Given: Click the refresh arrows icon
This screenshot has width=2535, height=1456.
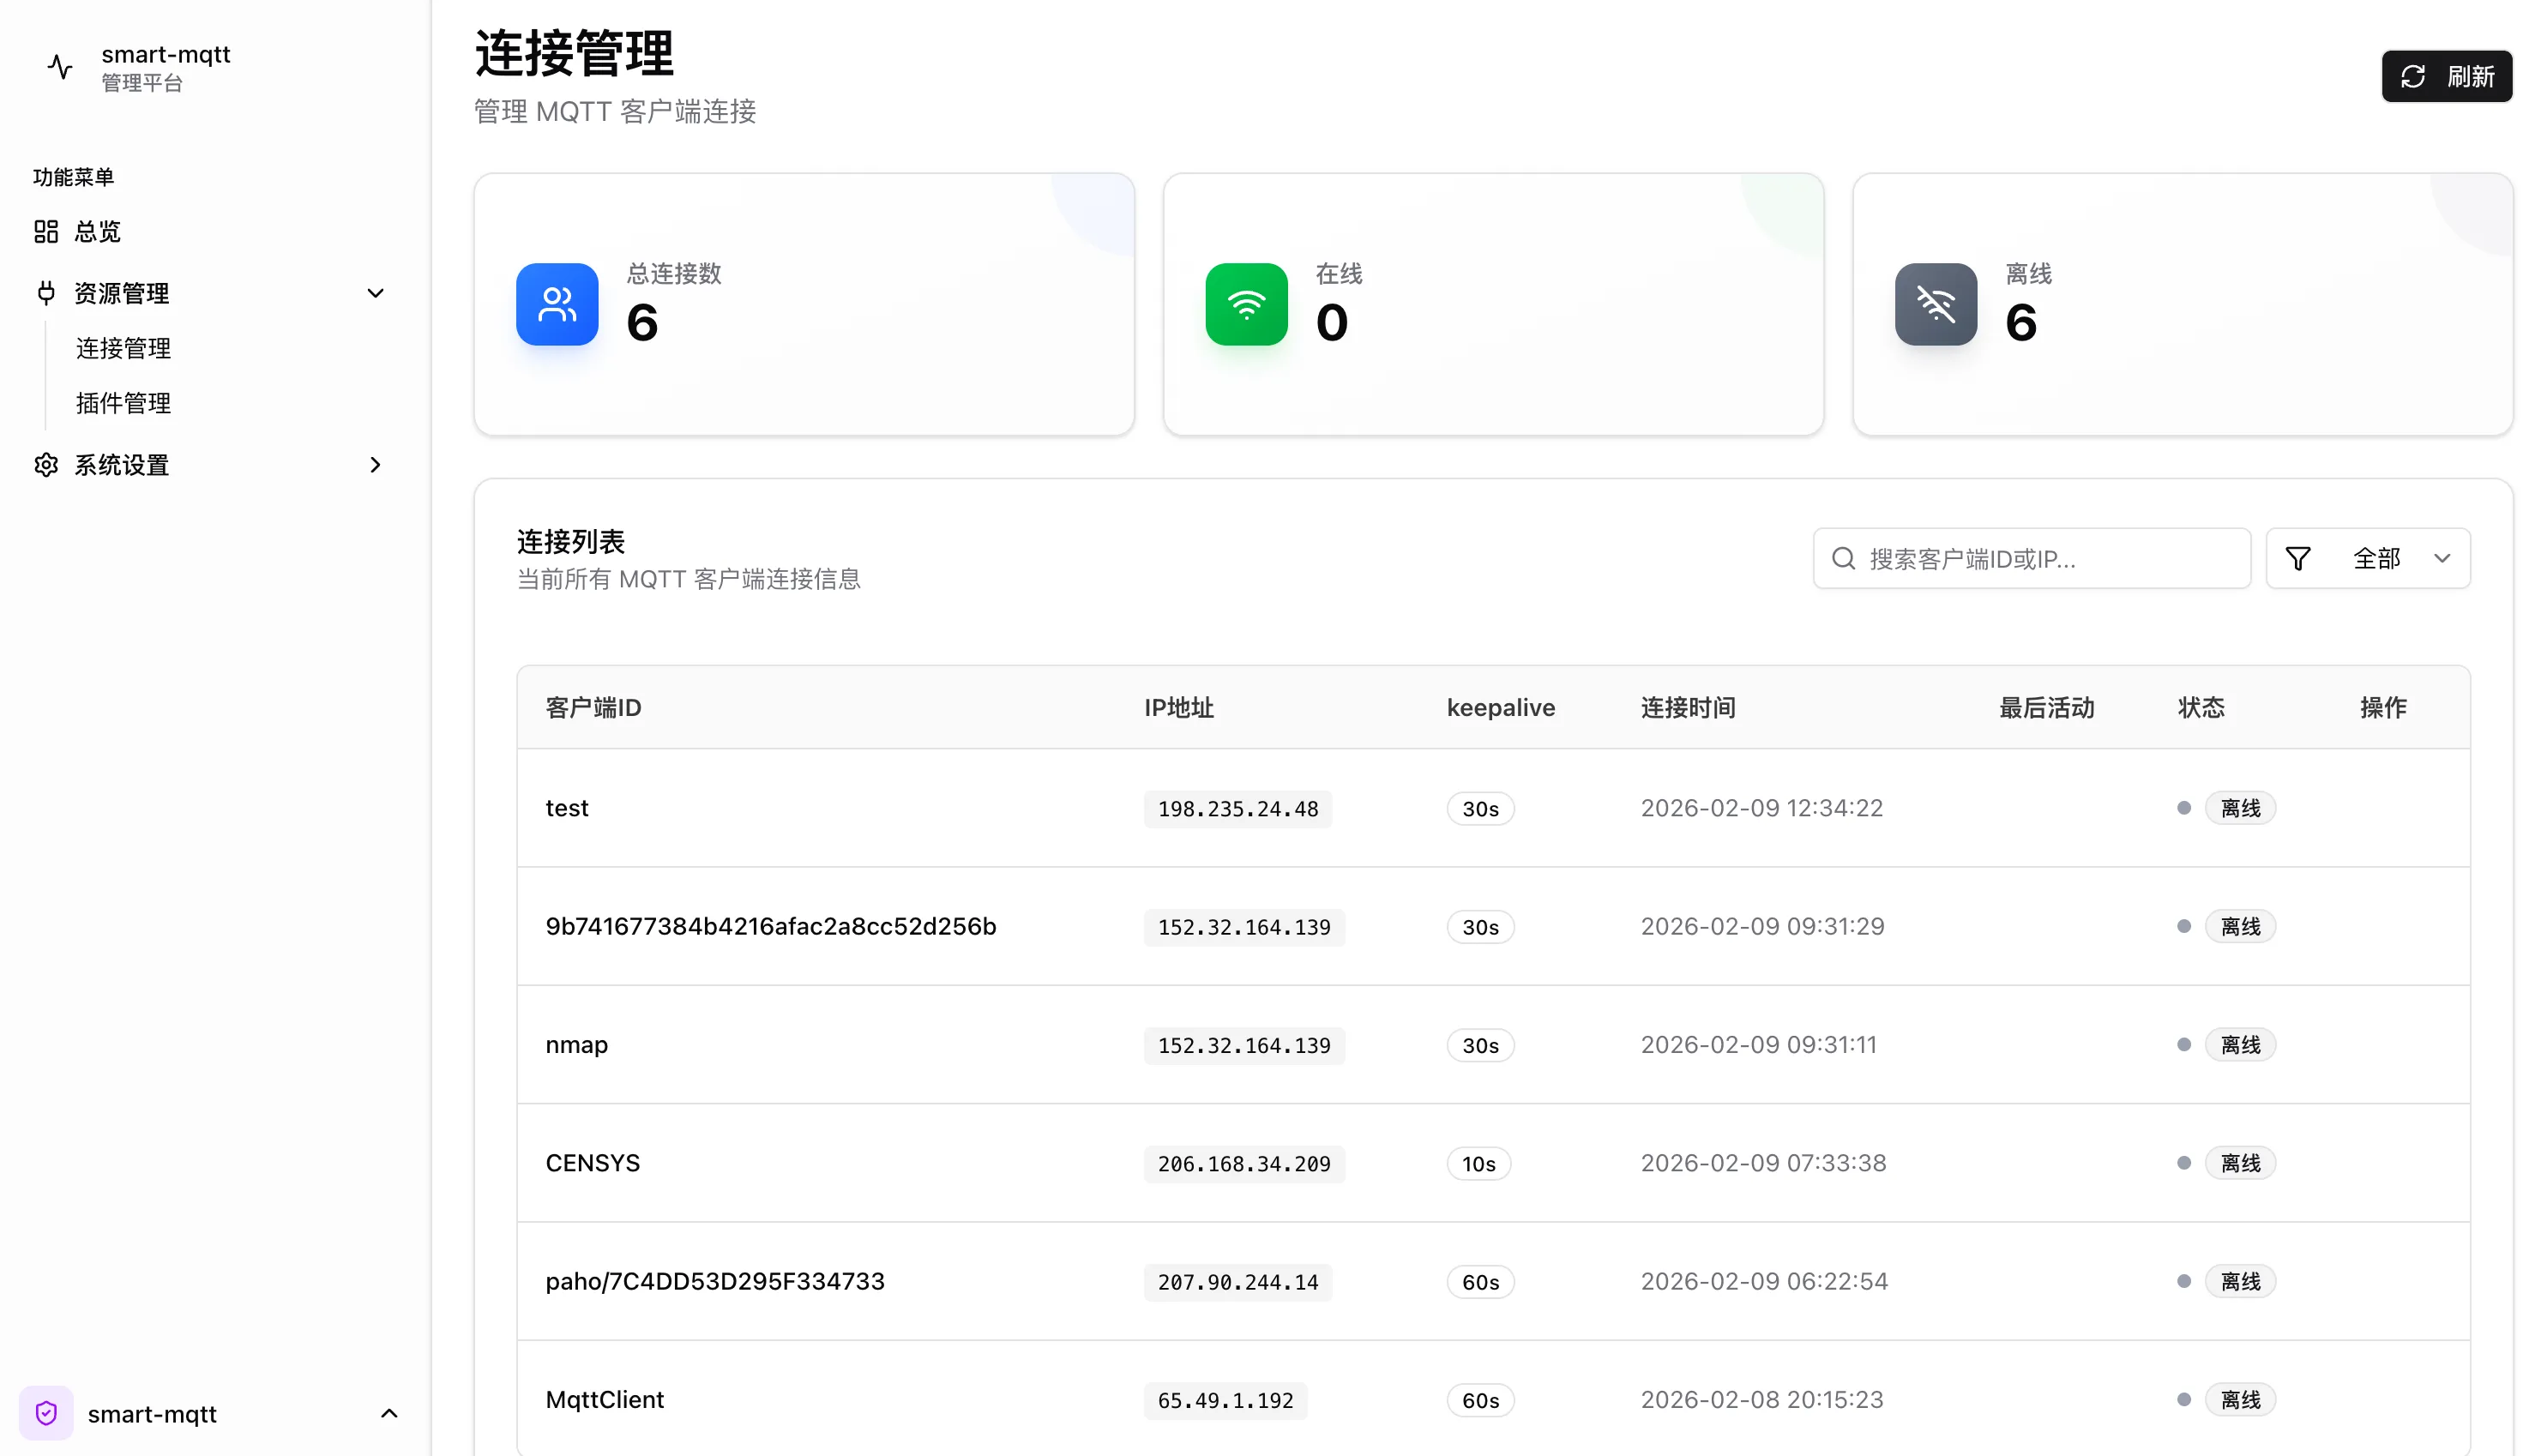Looking at the screenshot, I should tap(2413, 77).
